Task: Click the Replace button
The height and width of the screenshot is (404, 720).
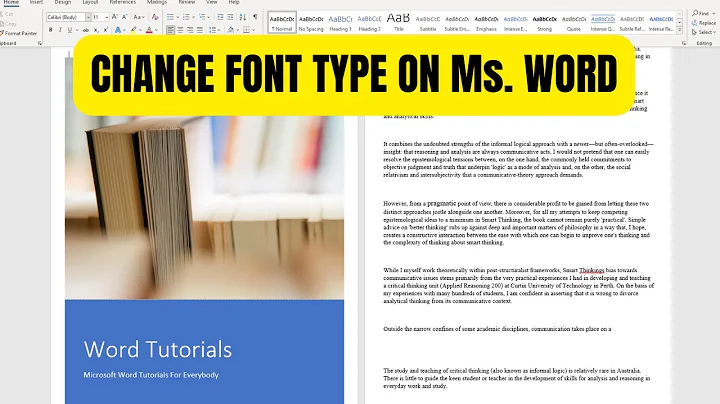Action: 703,23
